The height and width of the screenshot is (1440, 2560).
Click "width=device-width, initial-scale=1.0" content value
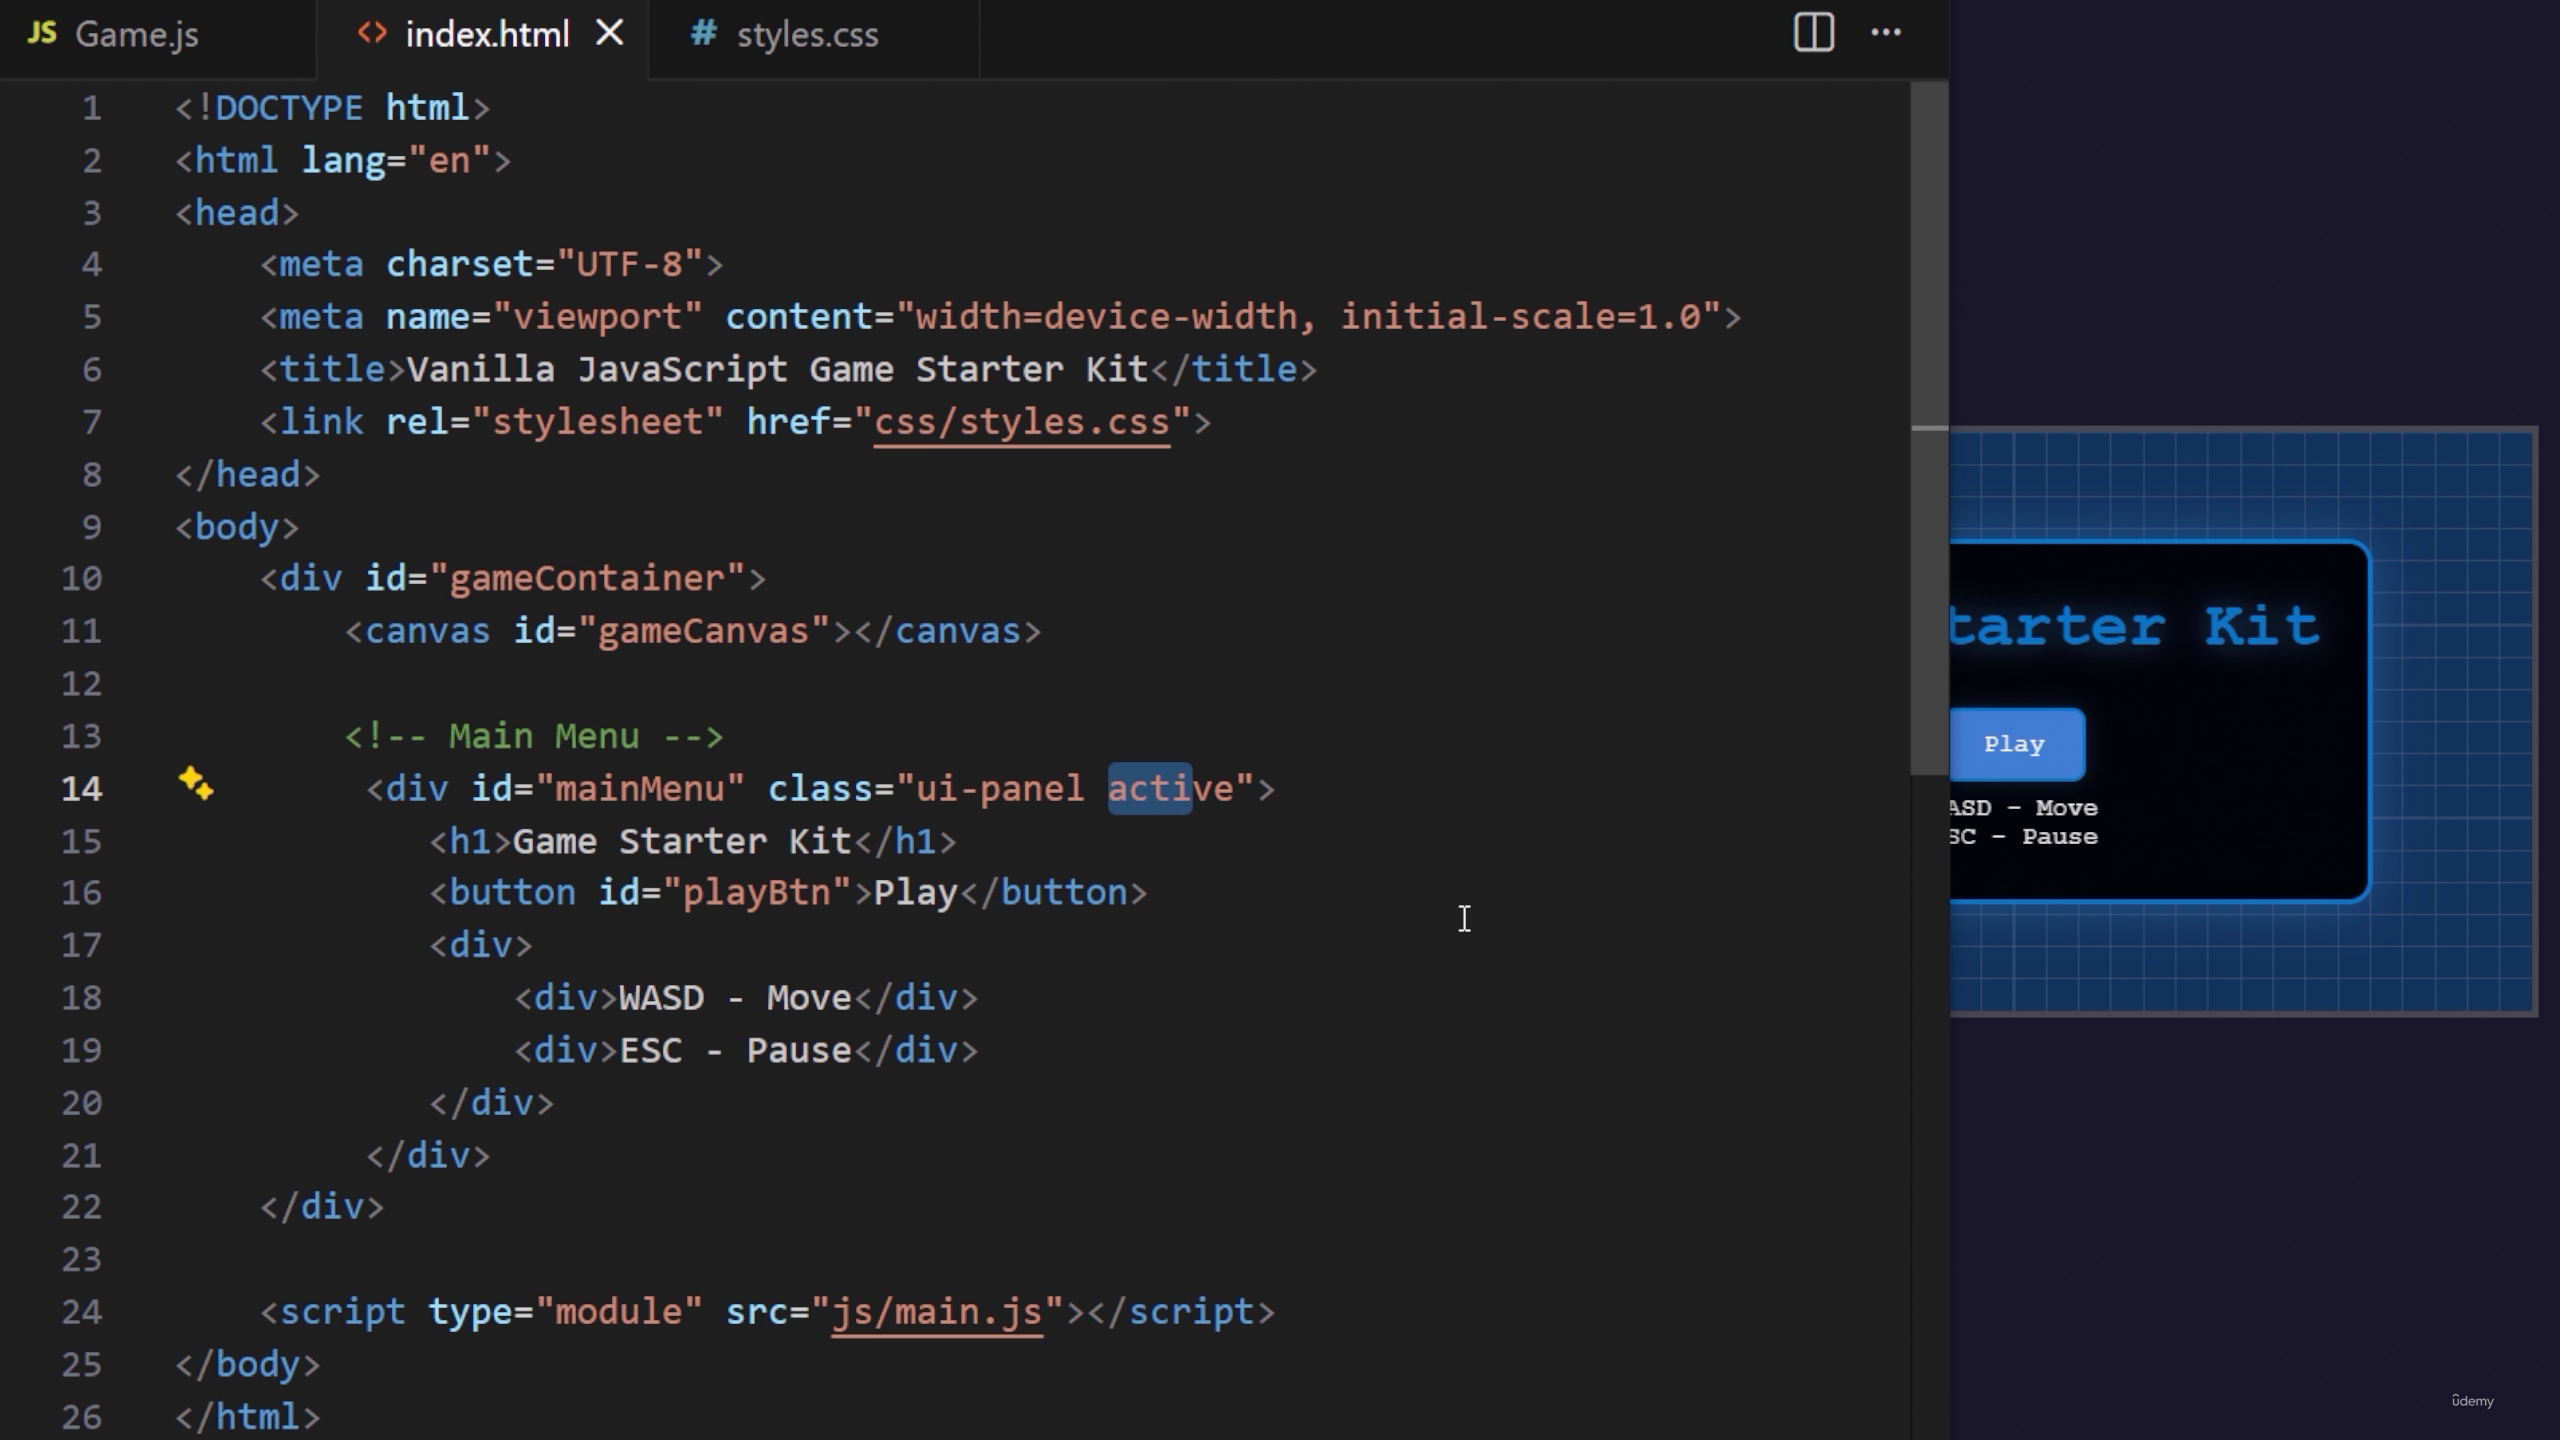(x=1308, y=318)
